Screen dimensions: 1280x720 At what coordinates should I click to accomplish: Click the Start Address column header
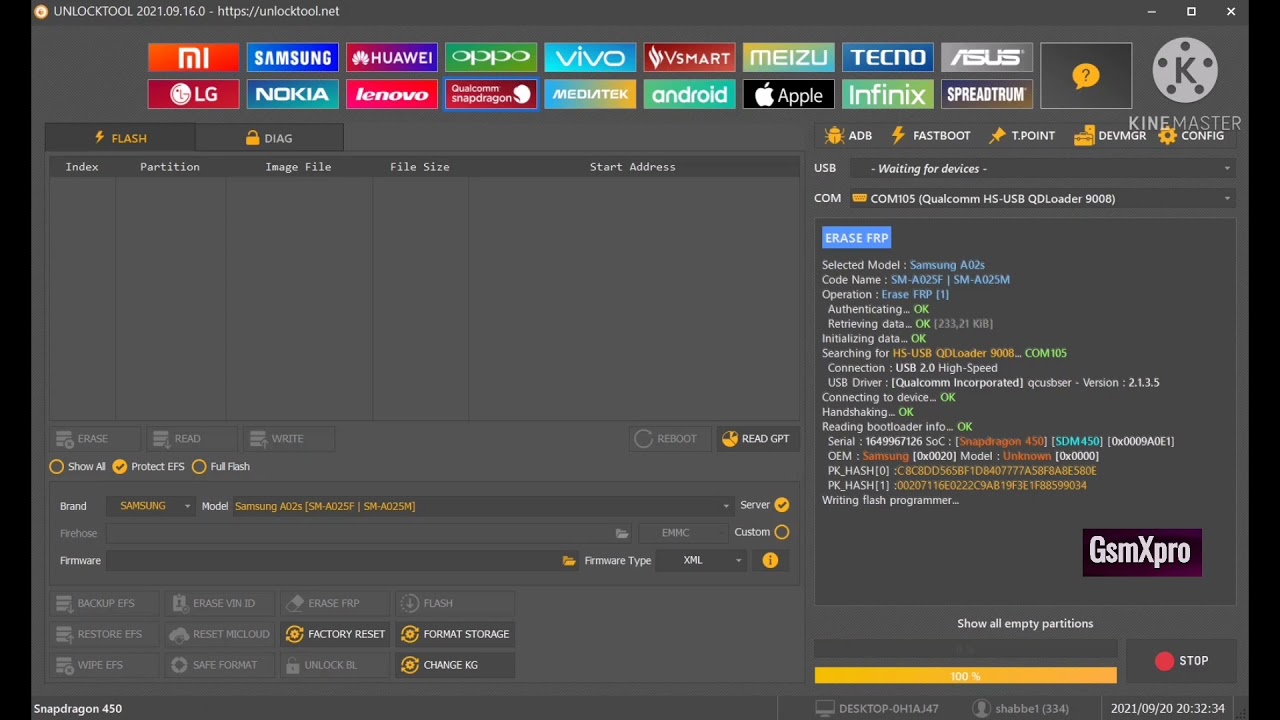click(633, 167)
